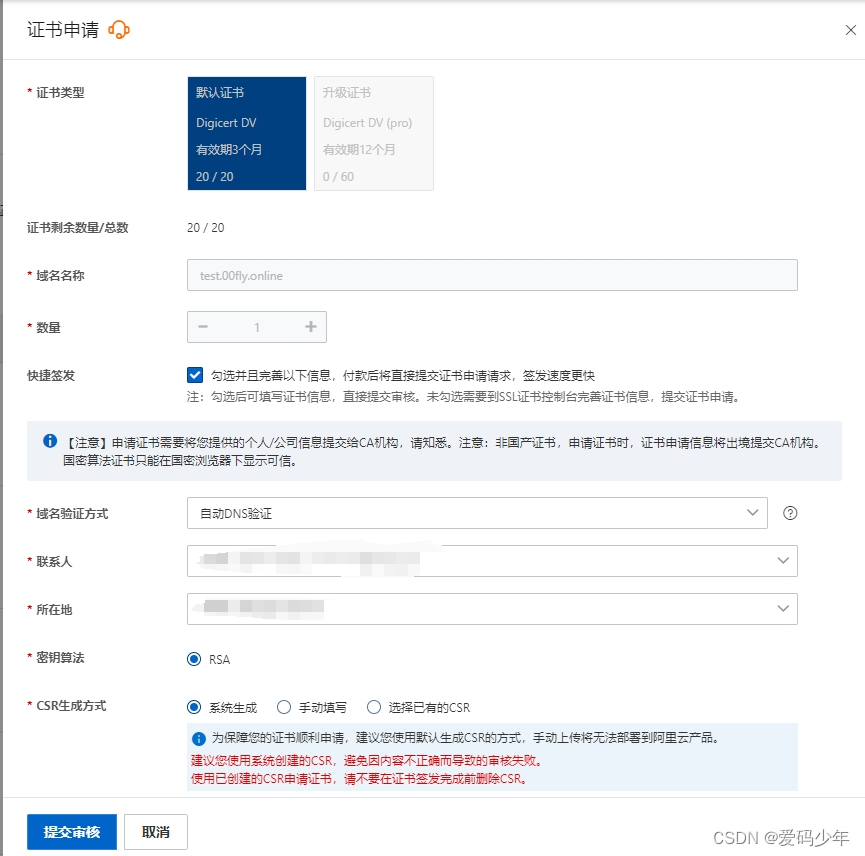Click the help question mark icon
Viewport: 865px width, 856px height.
pyautogui.click(x=790, y=513)
